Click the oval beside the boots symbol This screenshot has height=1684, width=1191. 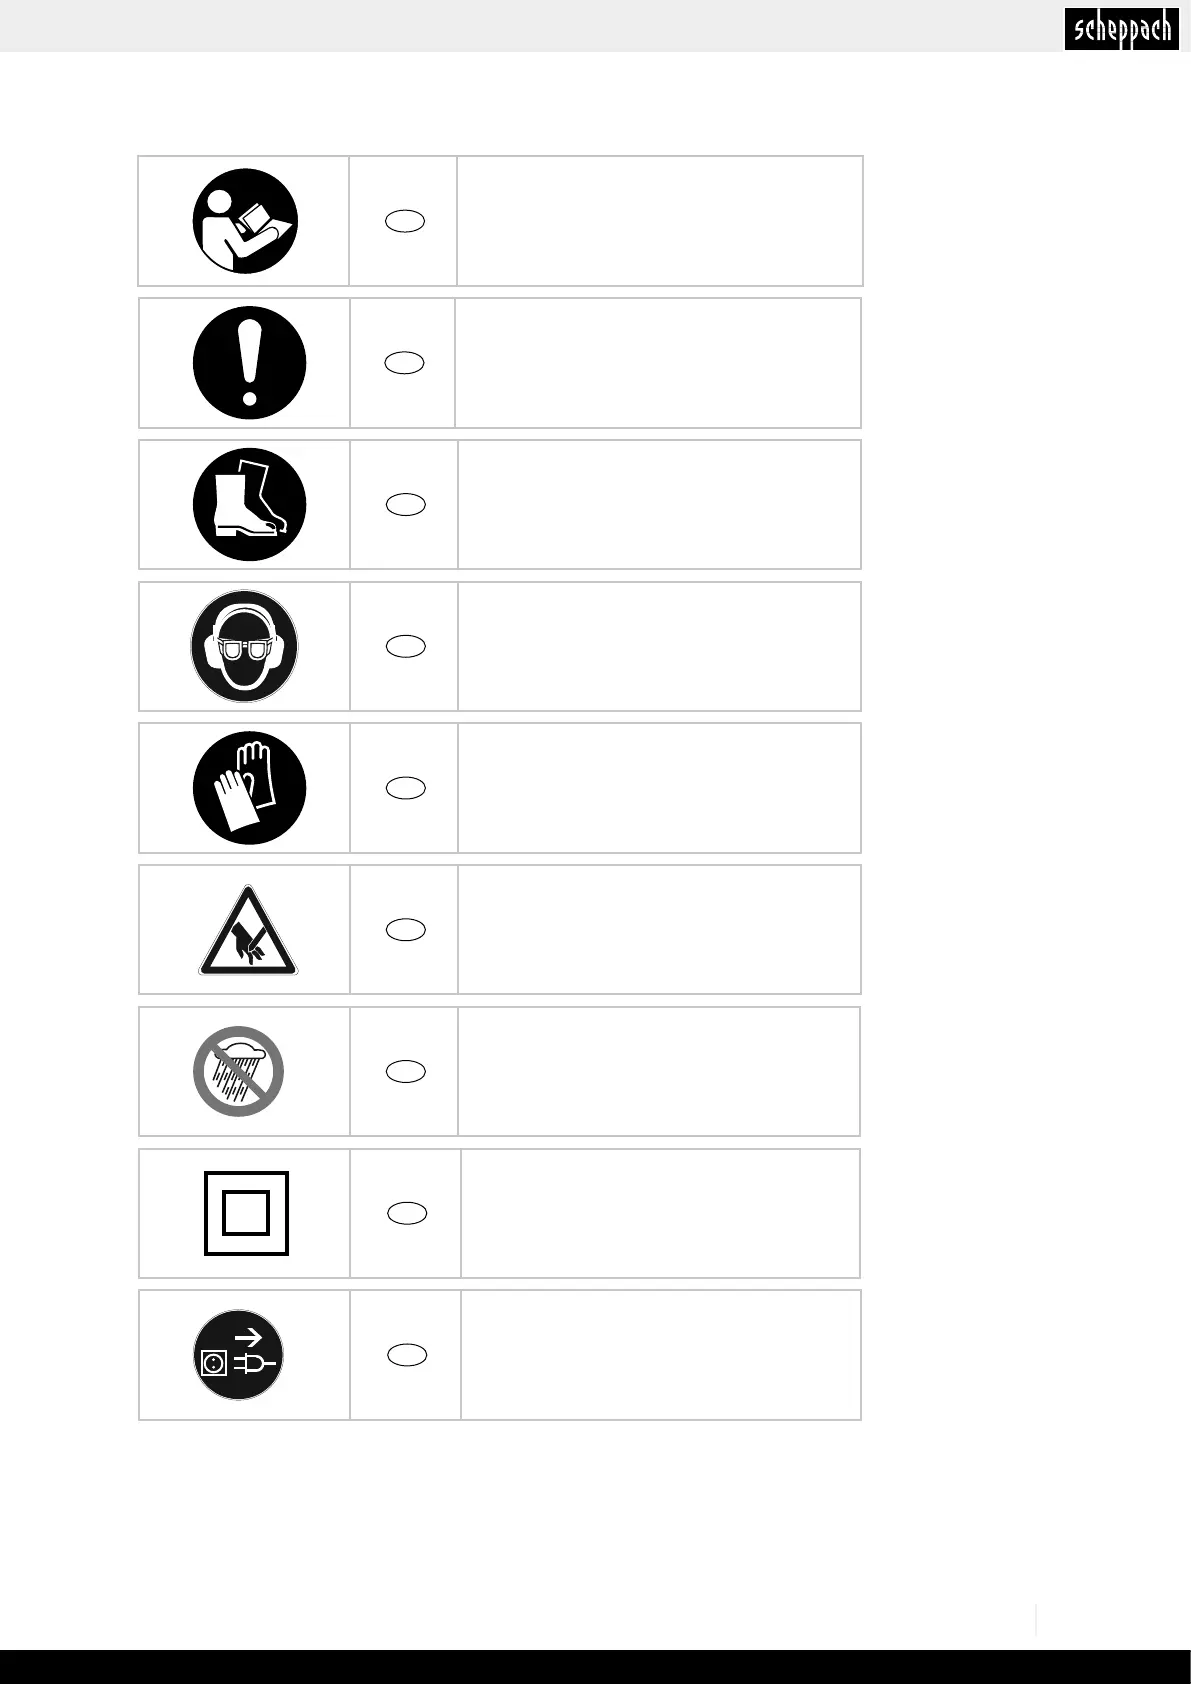coord(405,504)
